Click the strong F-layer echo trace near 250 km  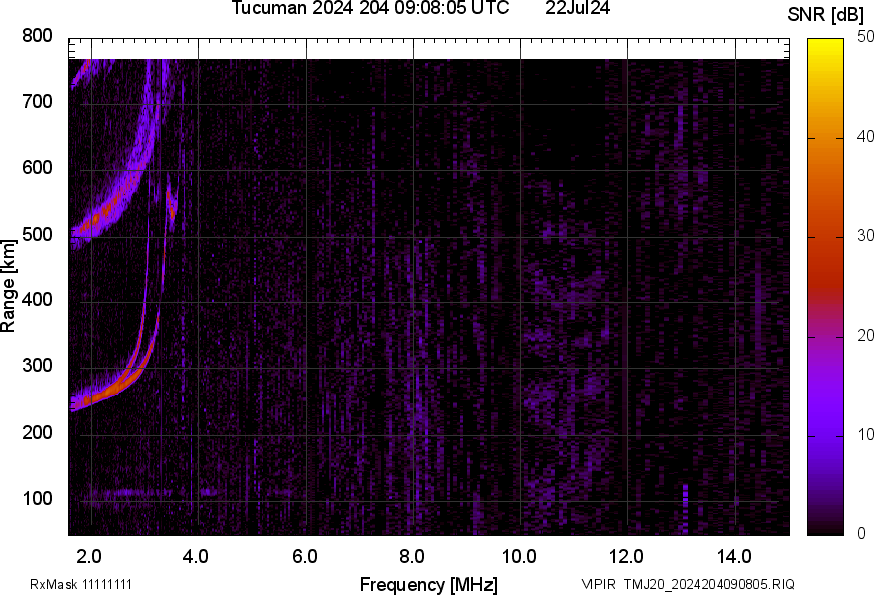pyautogui.click(x=114, y=389)
